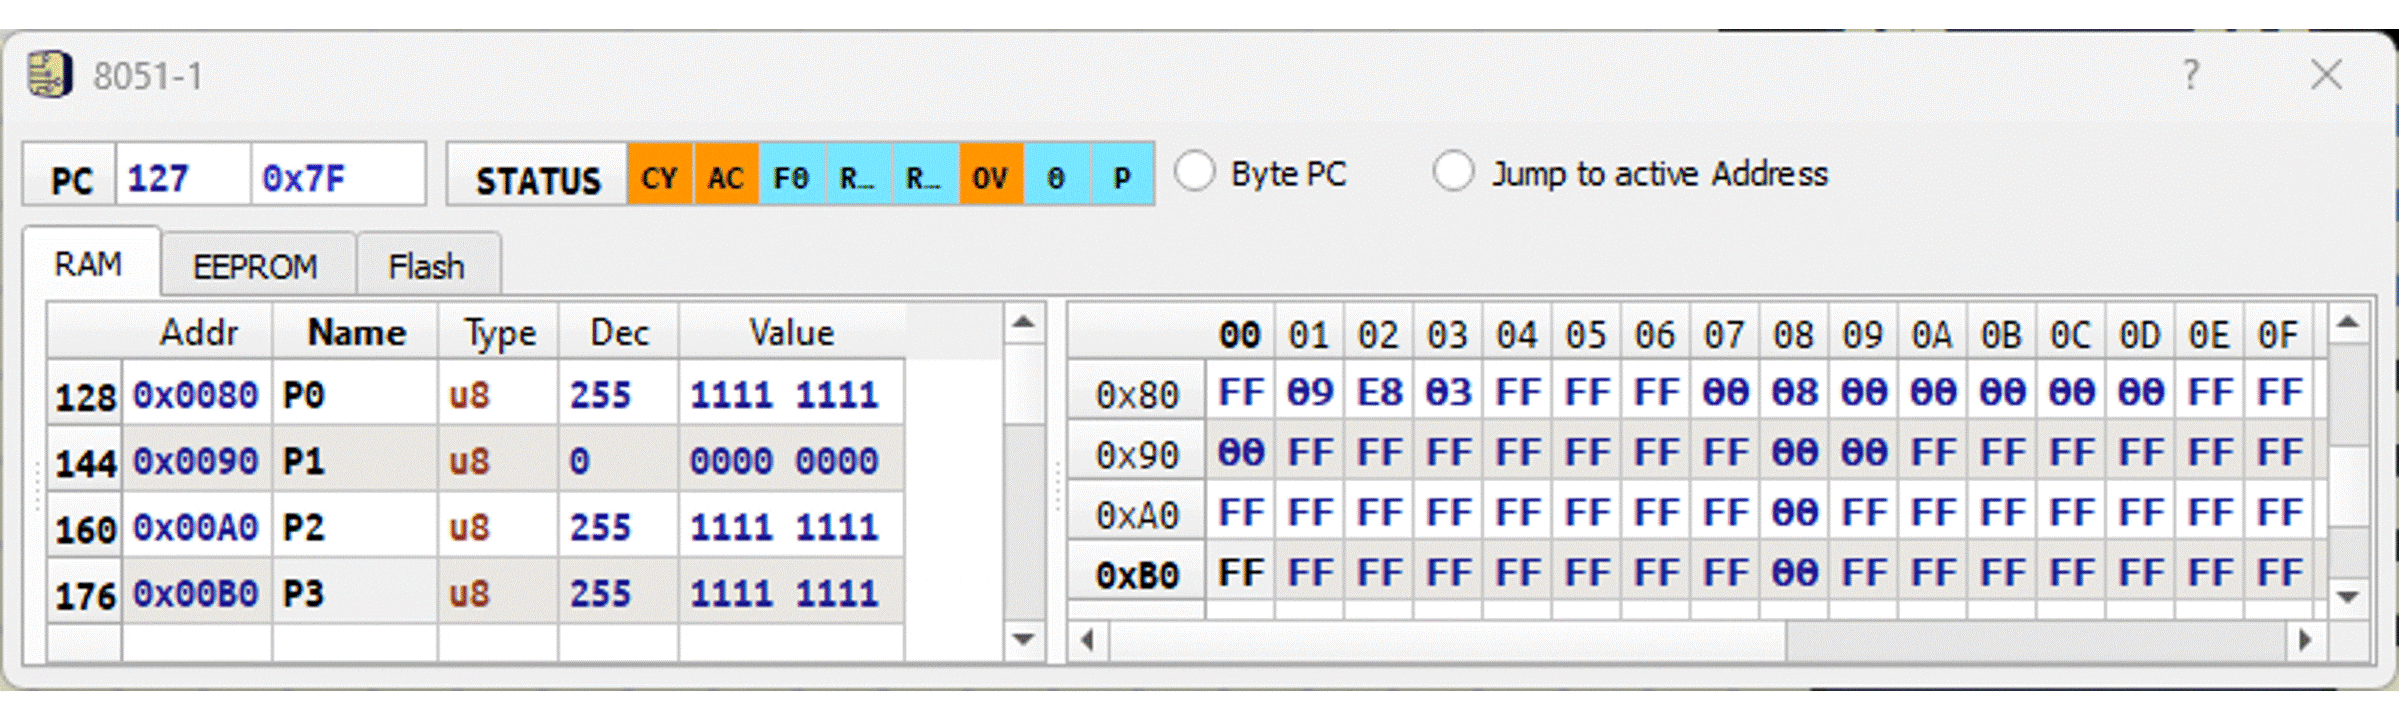Click the P0 decimal value 255
Viewport: 2399px width, 720px height.
tap(619, 394)
